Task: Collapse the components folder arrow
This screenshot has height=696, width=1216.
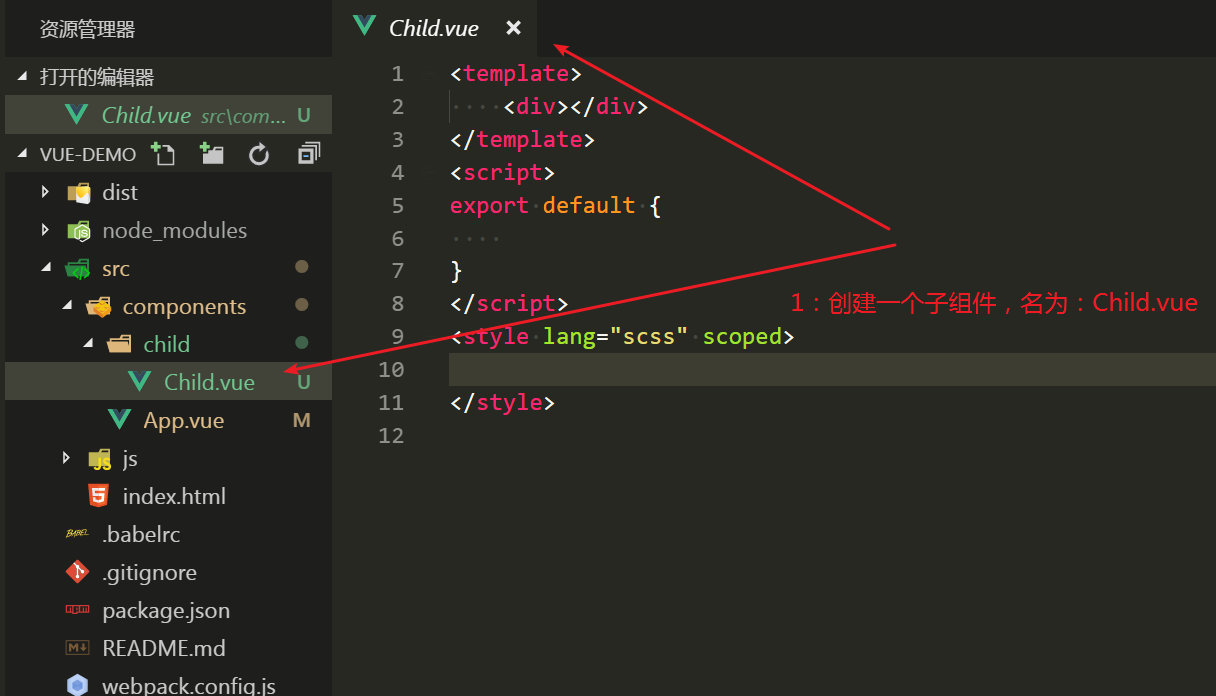Action: tap(66, 306)
